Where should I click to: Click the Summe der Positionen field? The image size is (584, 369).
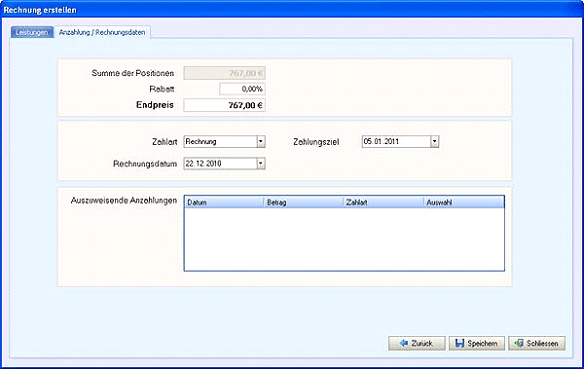pos(224,73)
